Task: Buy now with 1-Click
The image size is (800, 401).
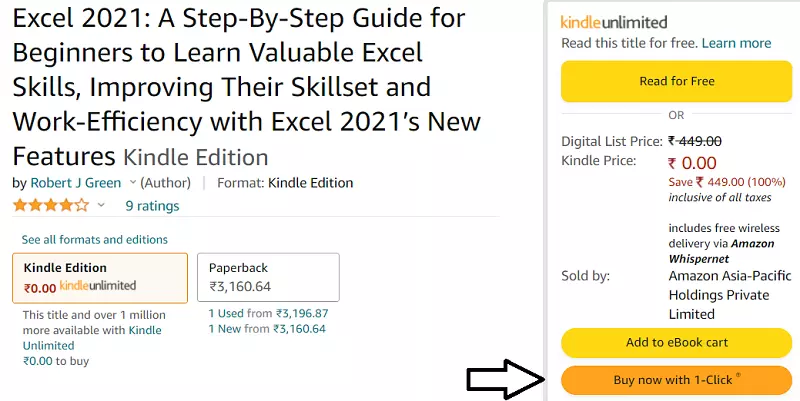Action: (677, 380)
